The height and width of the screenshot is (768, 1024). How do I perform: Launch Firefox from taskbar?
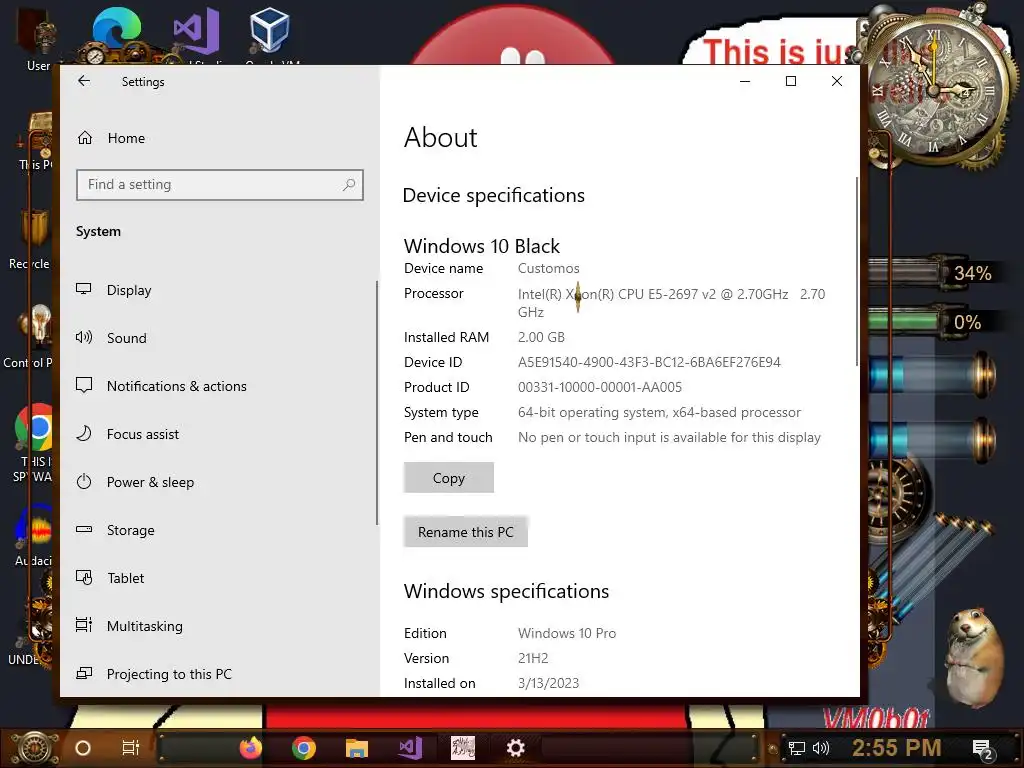point(251,748)
